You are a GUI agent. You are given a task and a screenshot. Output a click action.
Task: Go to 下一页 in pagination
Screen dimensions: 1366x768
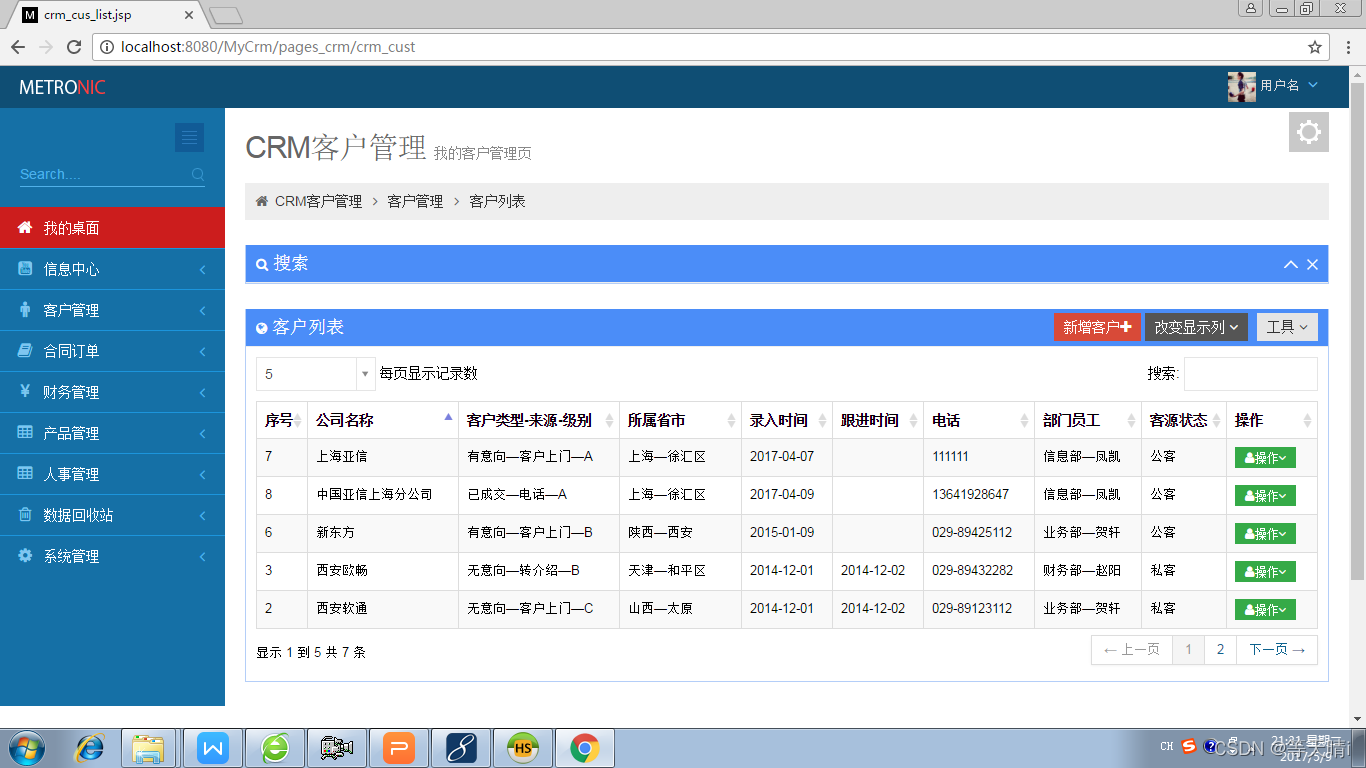(1277, 649)
